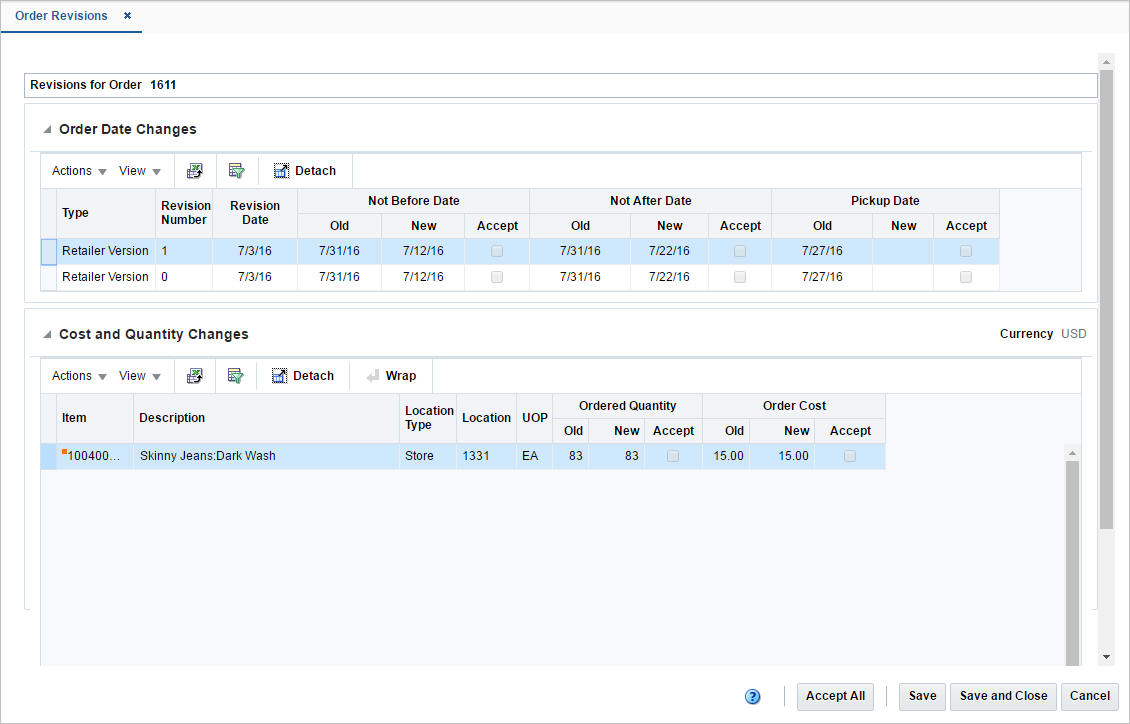The height and width of the screenshot is (724, 1130).
Task: Check Ordered Quantity Accept for Skinny Jeans
Action: click(672, 456)
